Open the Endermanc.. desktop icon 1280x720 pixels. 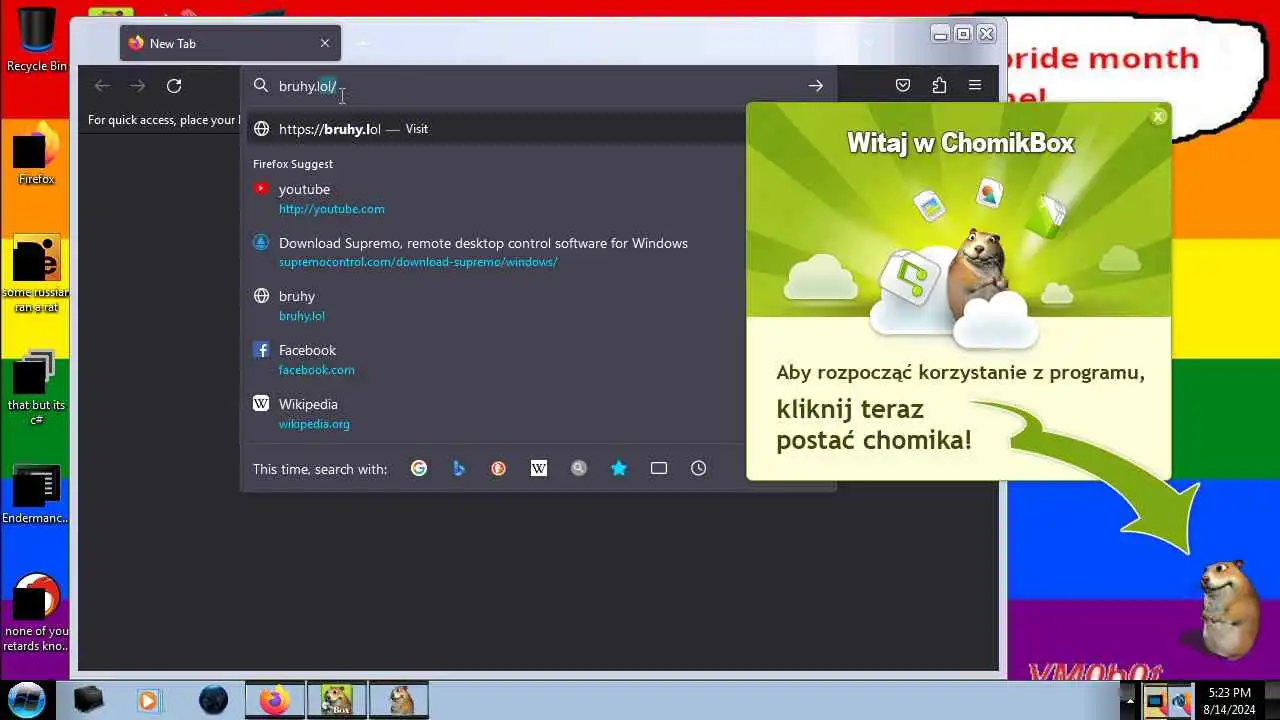tap(36, 495)
